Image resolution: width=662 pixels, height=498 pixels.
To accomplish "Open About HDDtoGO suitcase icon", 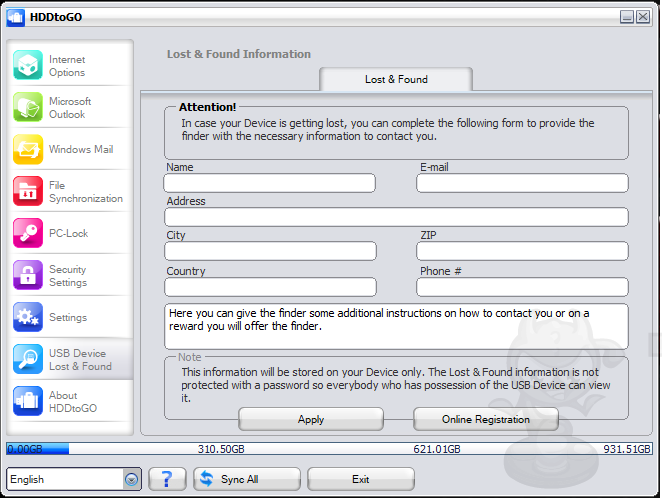I will coord(28,401).
